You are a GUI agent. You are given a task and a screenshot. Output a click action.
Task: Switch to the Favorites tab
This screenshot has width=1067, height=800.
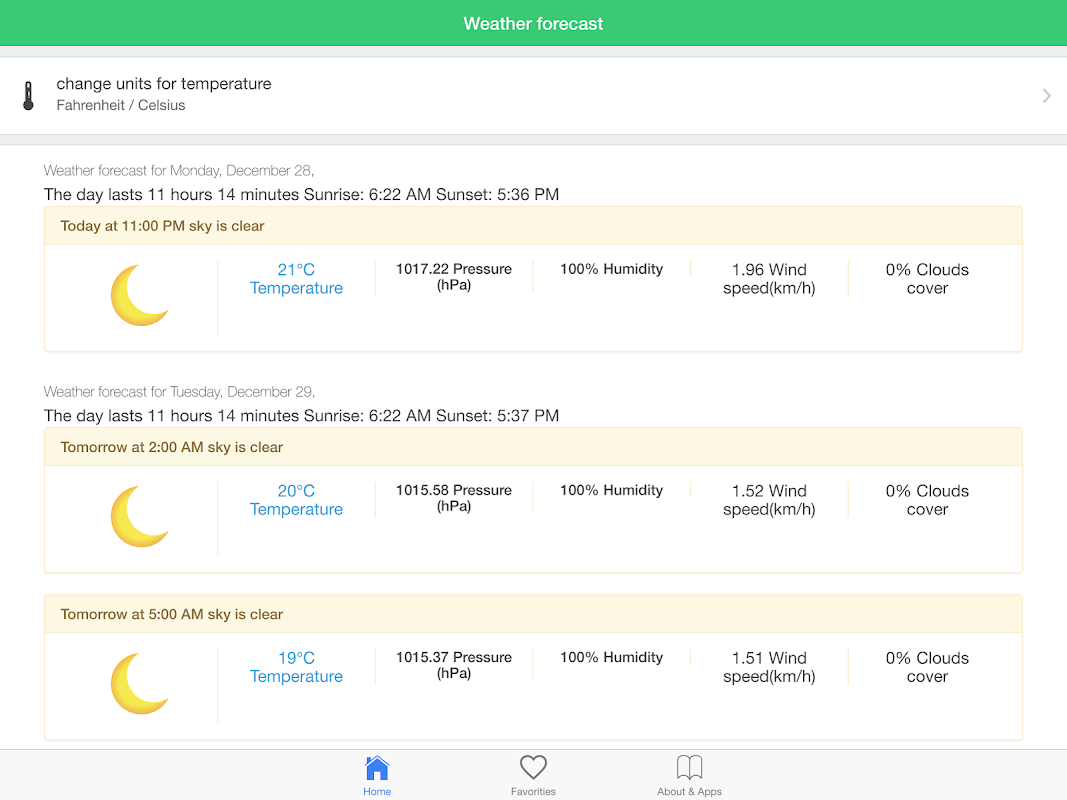click(x=533, y=775)
